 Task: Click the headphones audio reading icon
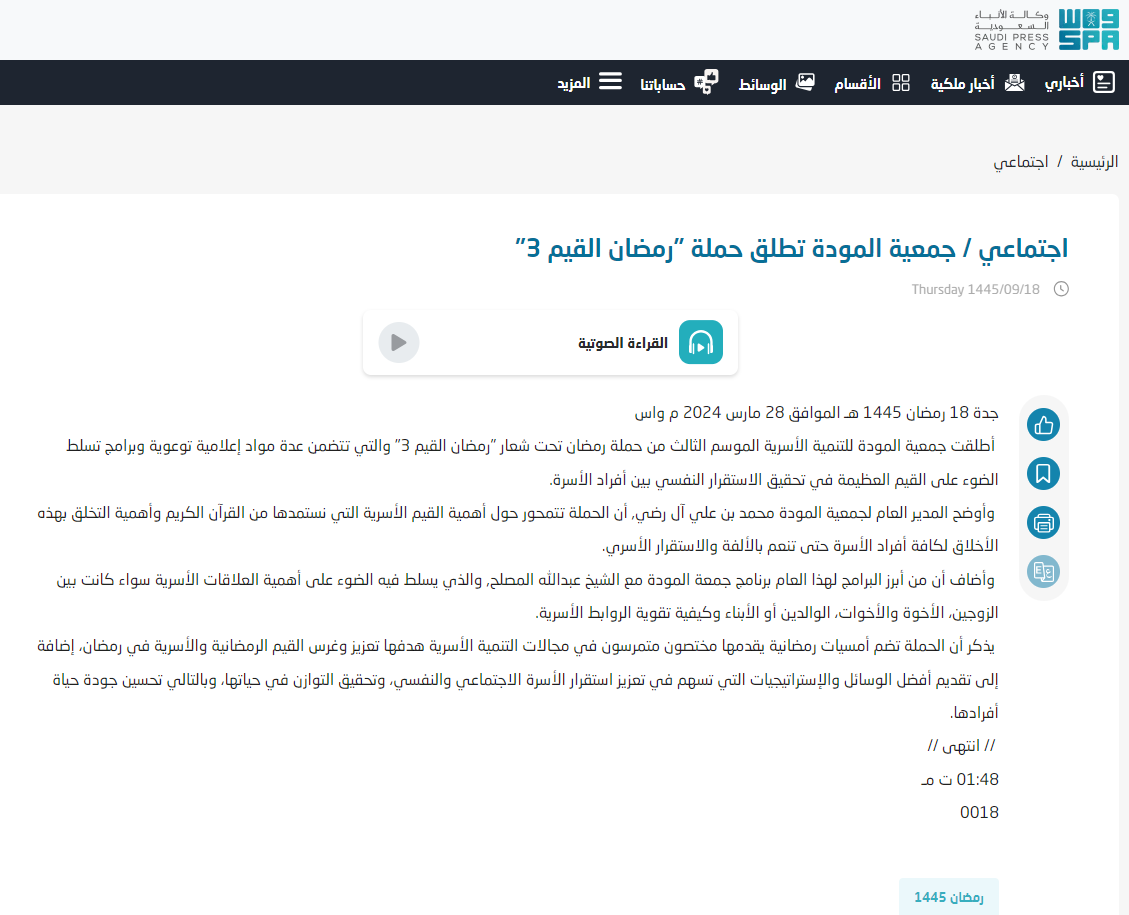(x=701, y=343)
